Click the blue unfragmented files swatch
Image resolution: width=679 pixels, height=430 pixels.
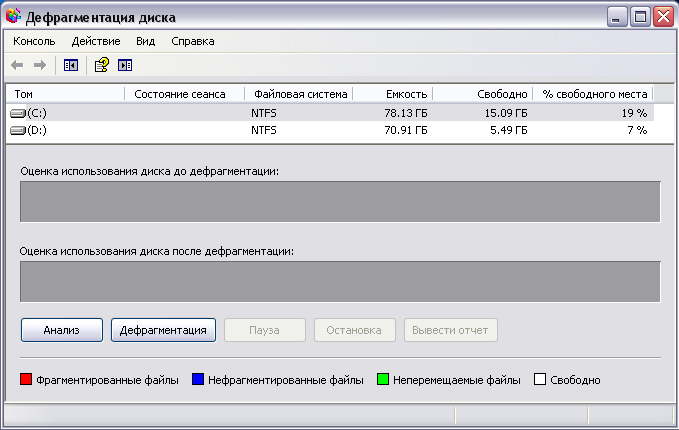point(198,380)
